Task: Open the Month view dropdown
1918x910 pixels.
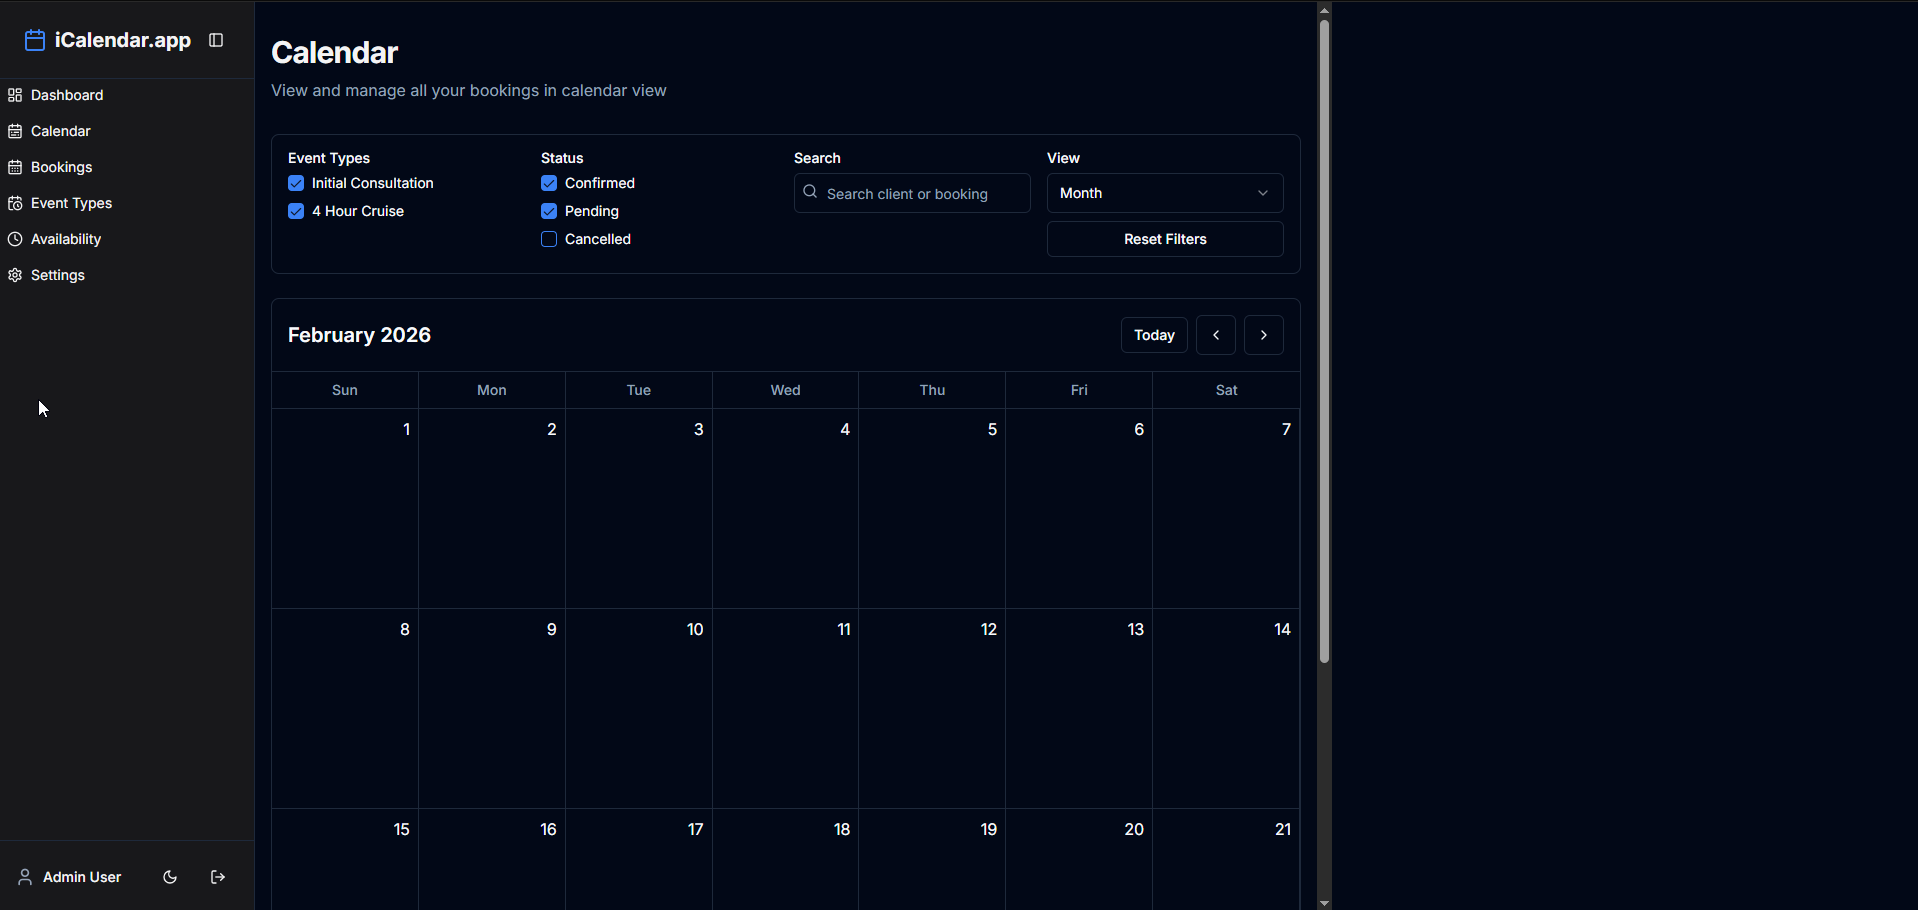Action: pyautogui.click(x=1164, y=193)
